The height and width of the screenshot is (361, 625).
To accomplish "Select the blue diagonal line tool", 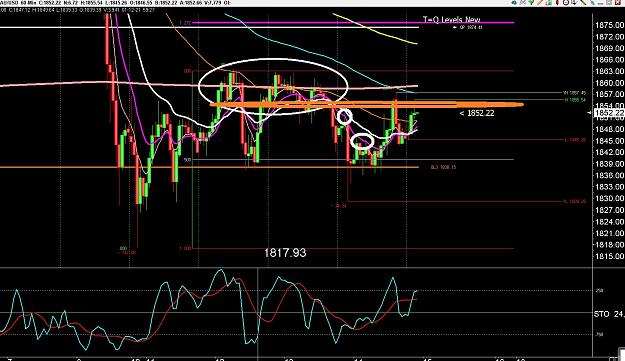I will tap(592, 2).
